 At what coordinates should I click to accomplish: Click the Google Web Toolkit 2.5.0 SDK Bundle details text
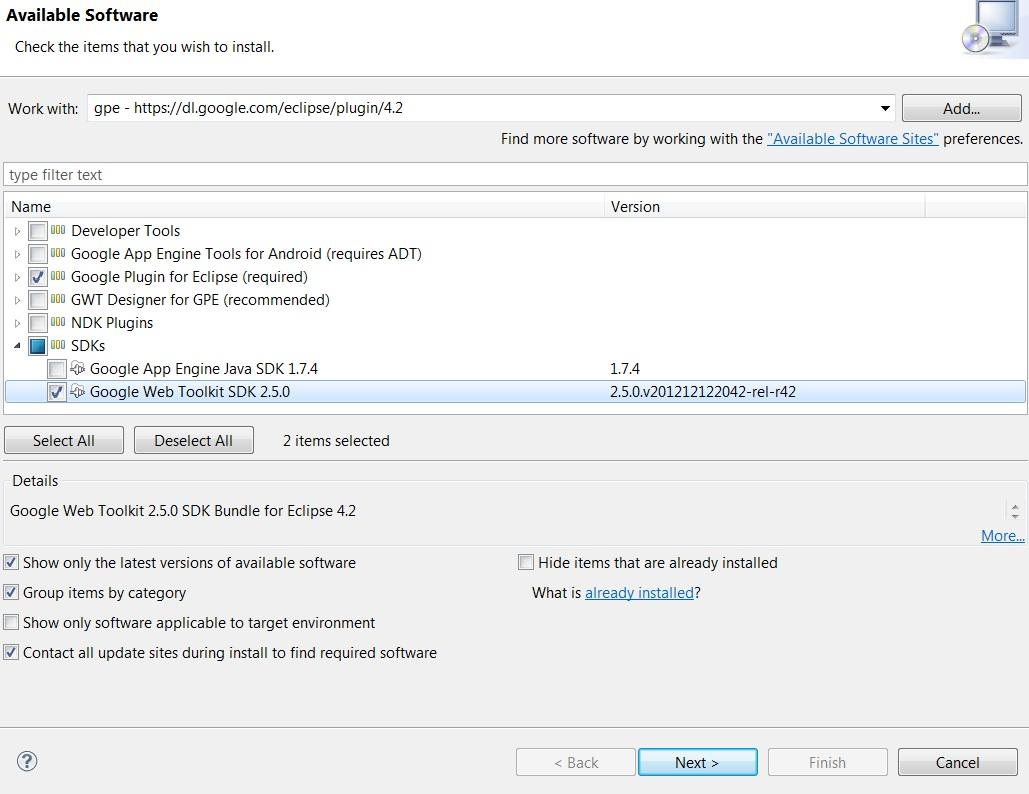tap(183, 511)
